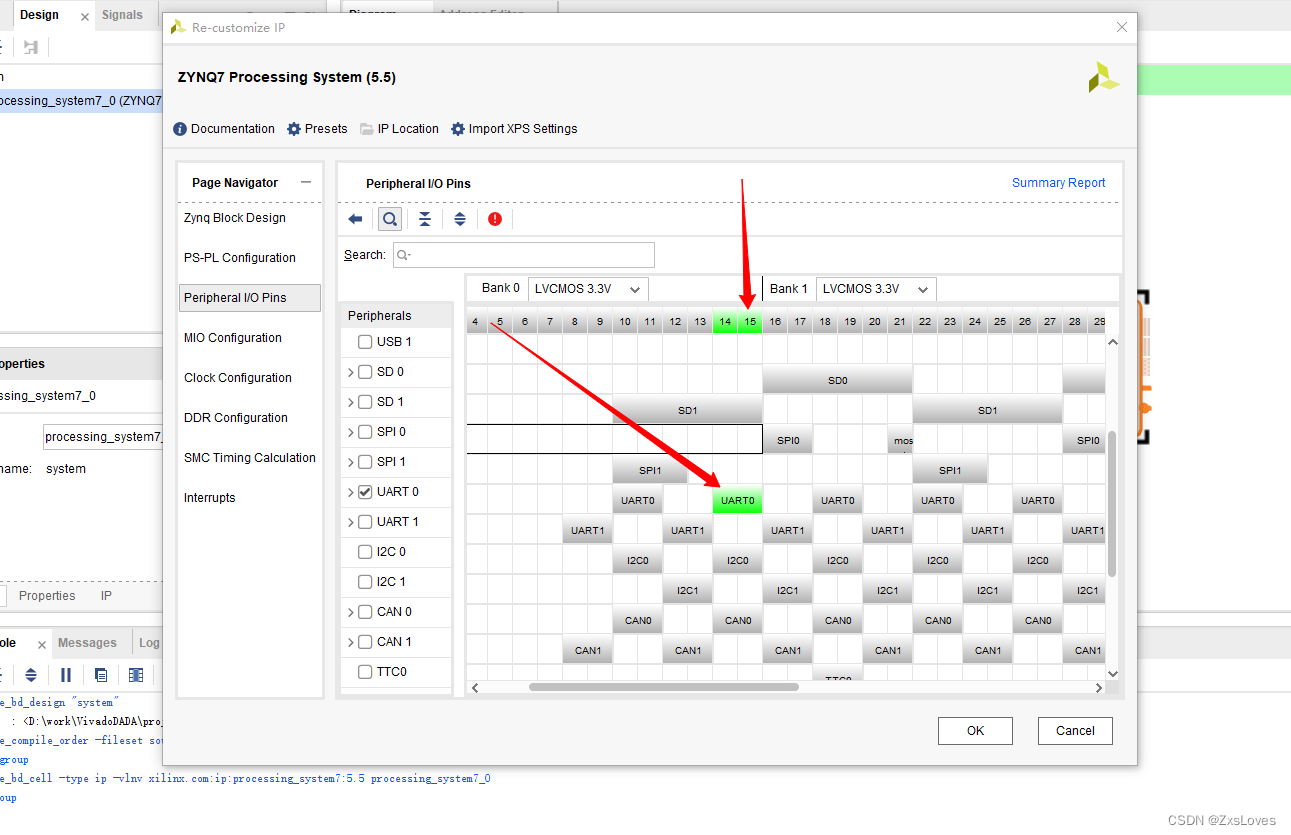Click the vertical scrollbar thumb beside pin grid
This screenshot has width=1291, height=835.
pos(1112,504)
